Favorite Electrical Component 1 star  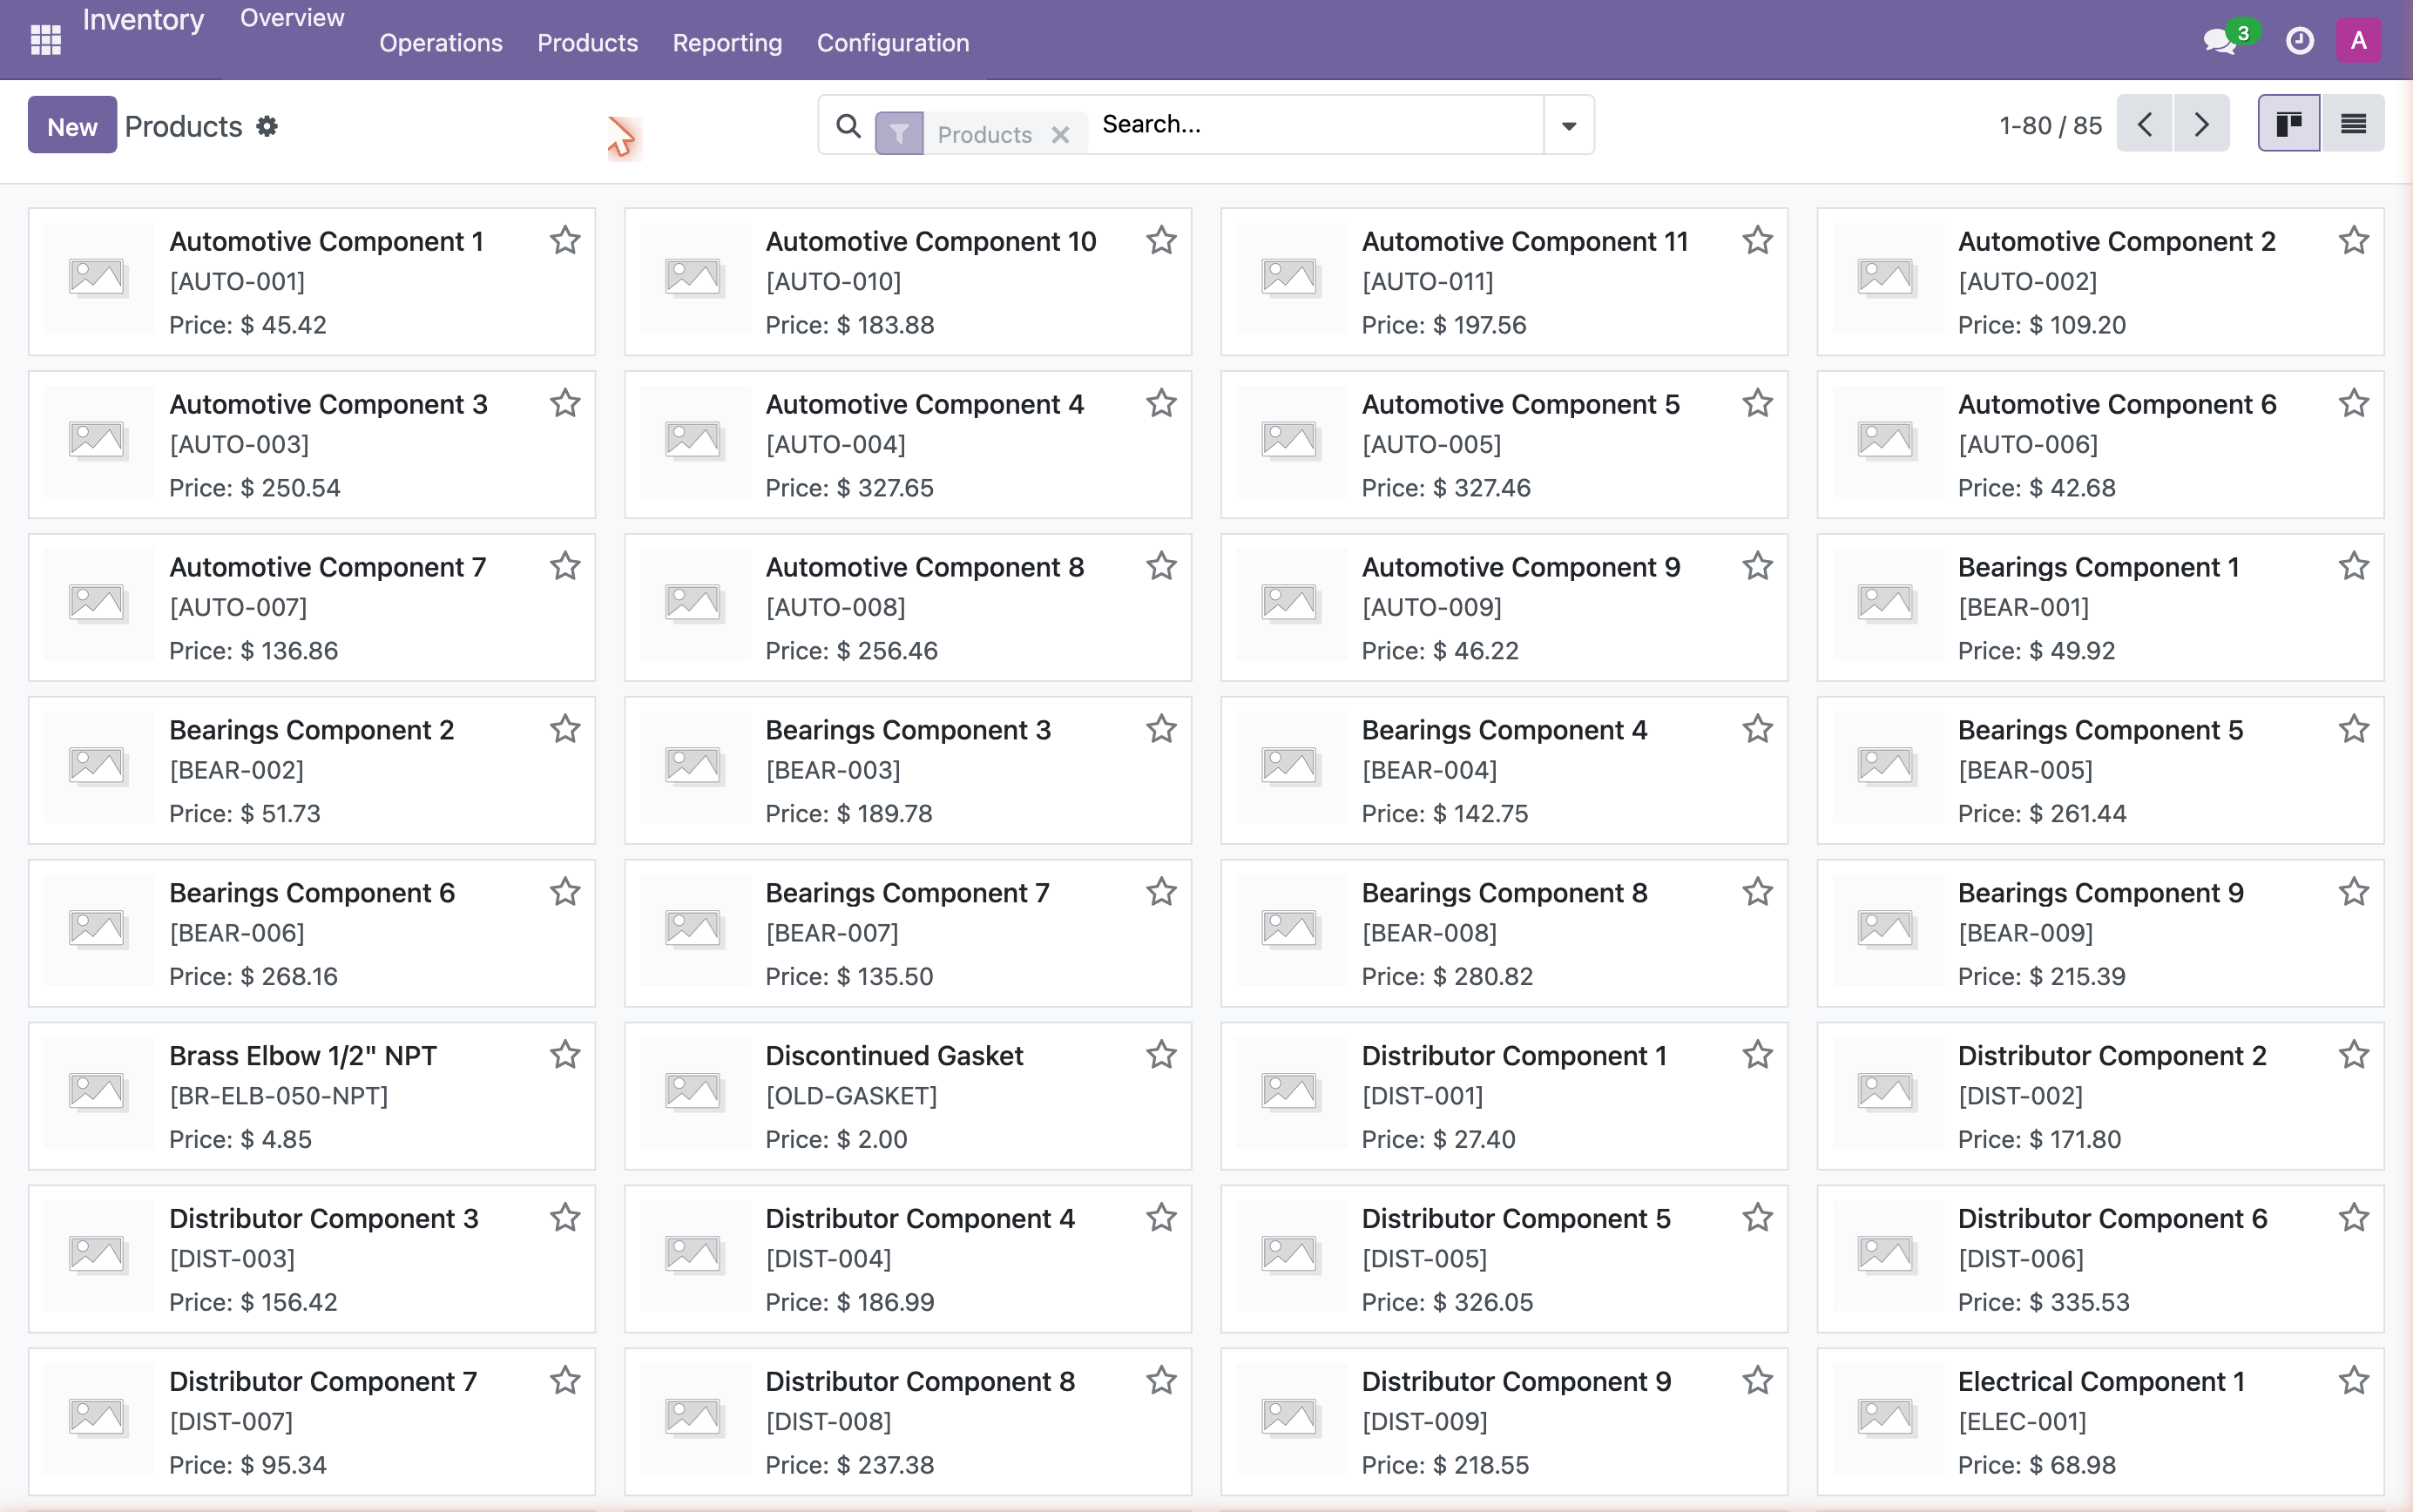click(2353, 1380)
